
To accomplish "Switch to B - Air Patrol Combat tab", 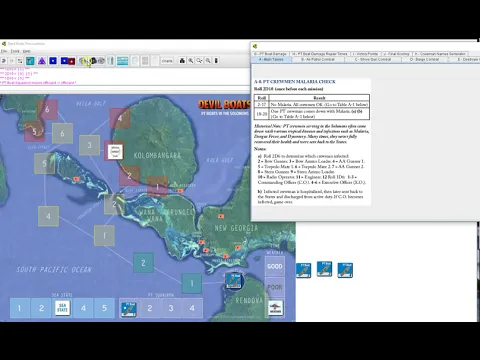I will [x=318, y=59].
